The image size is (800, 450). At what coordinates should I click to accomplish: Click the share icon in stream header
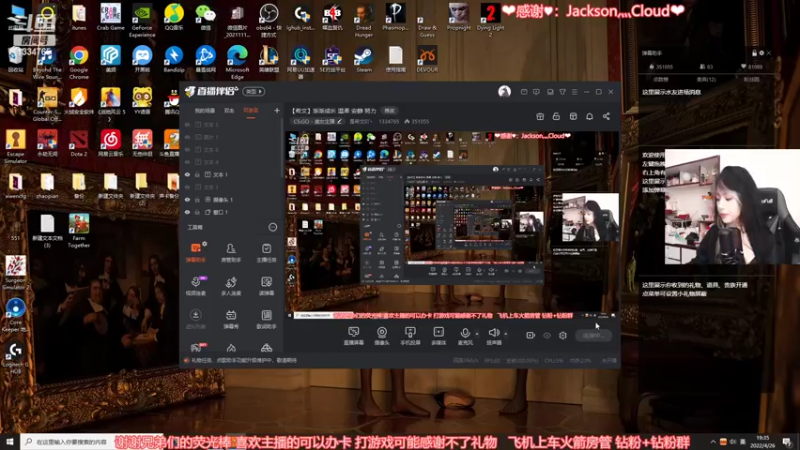(606, 116)
